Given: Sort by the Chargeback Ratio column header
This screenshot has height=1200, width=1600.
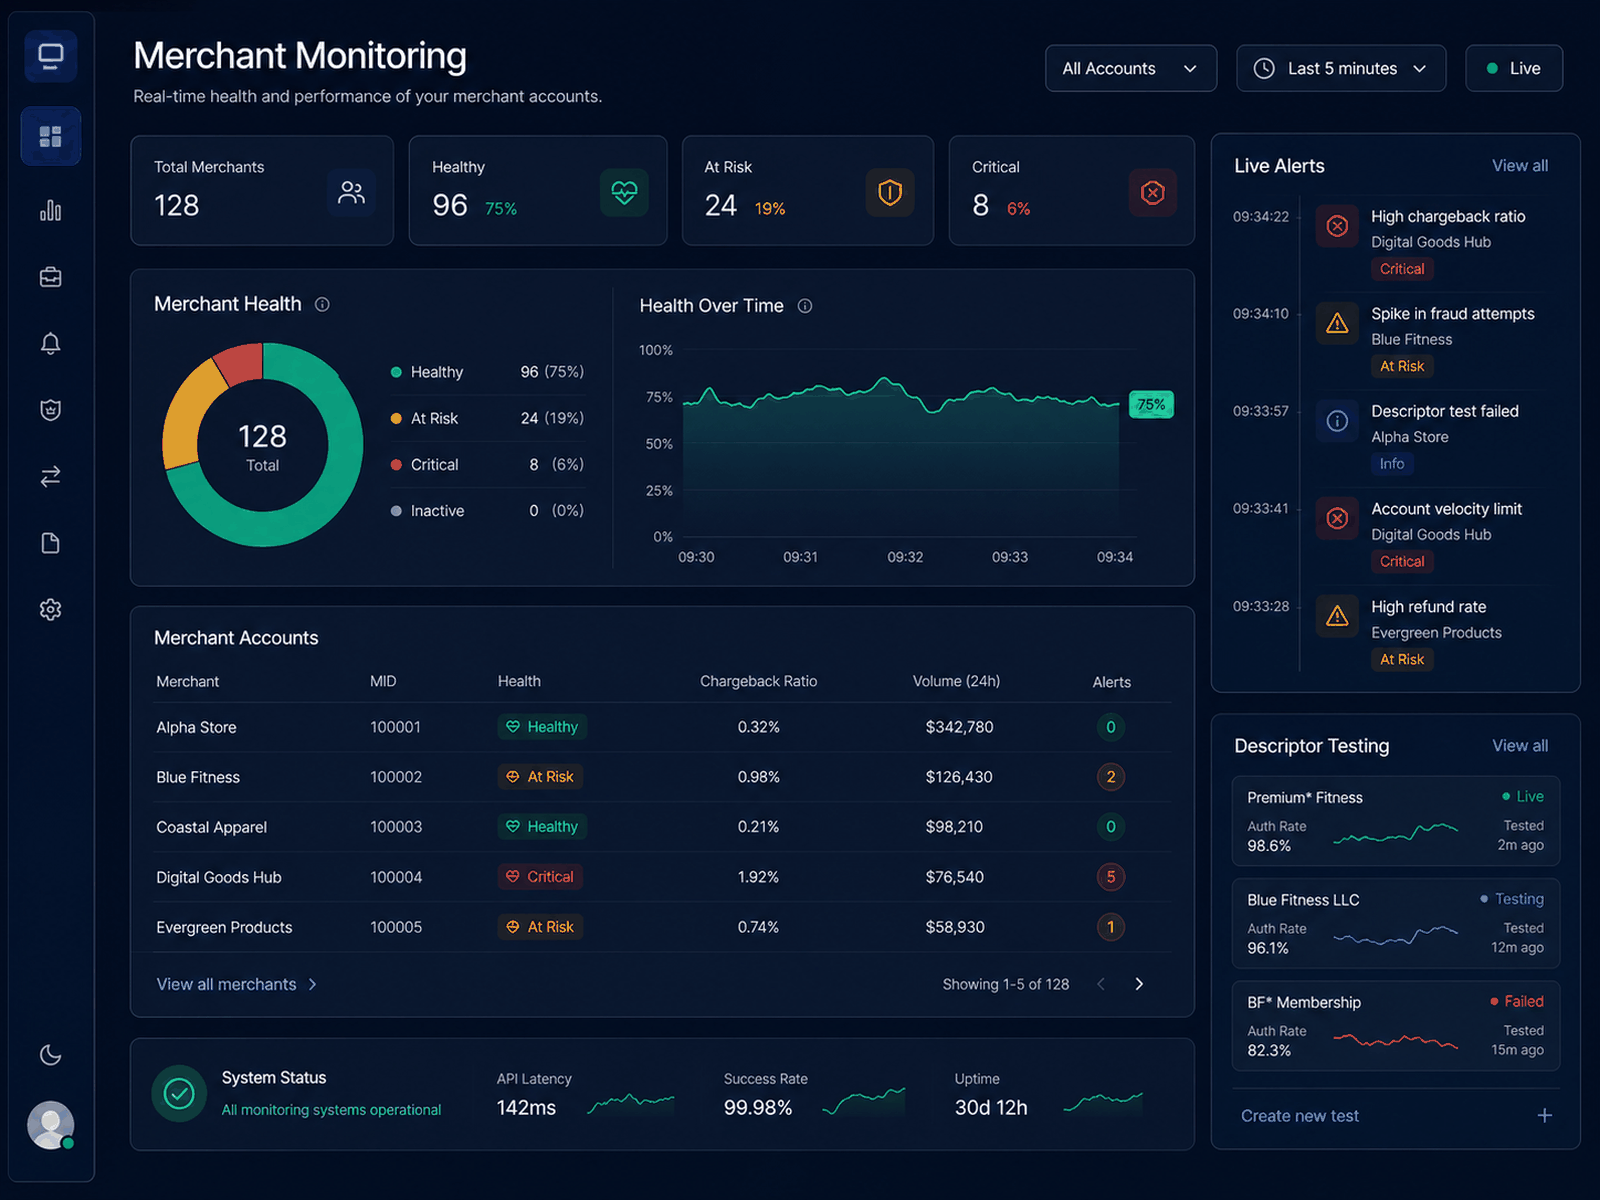Looking at the screenshot, I should [x=759, y=681].
